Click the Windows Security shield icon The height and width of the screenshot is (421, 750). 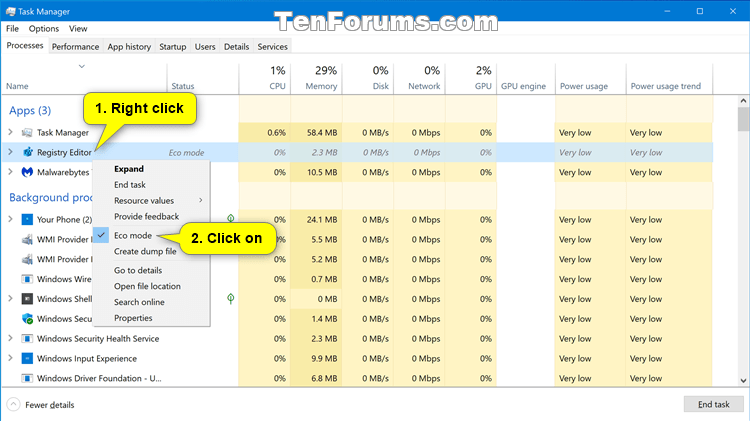pos(27,319)
